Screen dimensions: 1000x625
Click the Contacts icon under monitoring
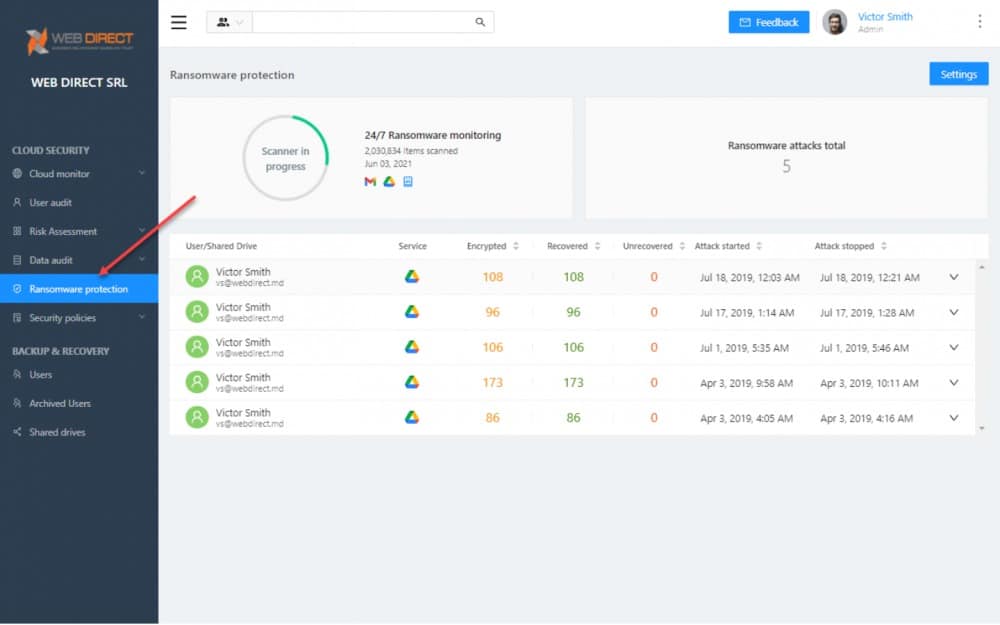coord(408,182)
